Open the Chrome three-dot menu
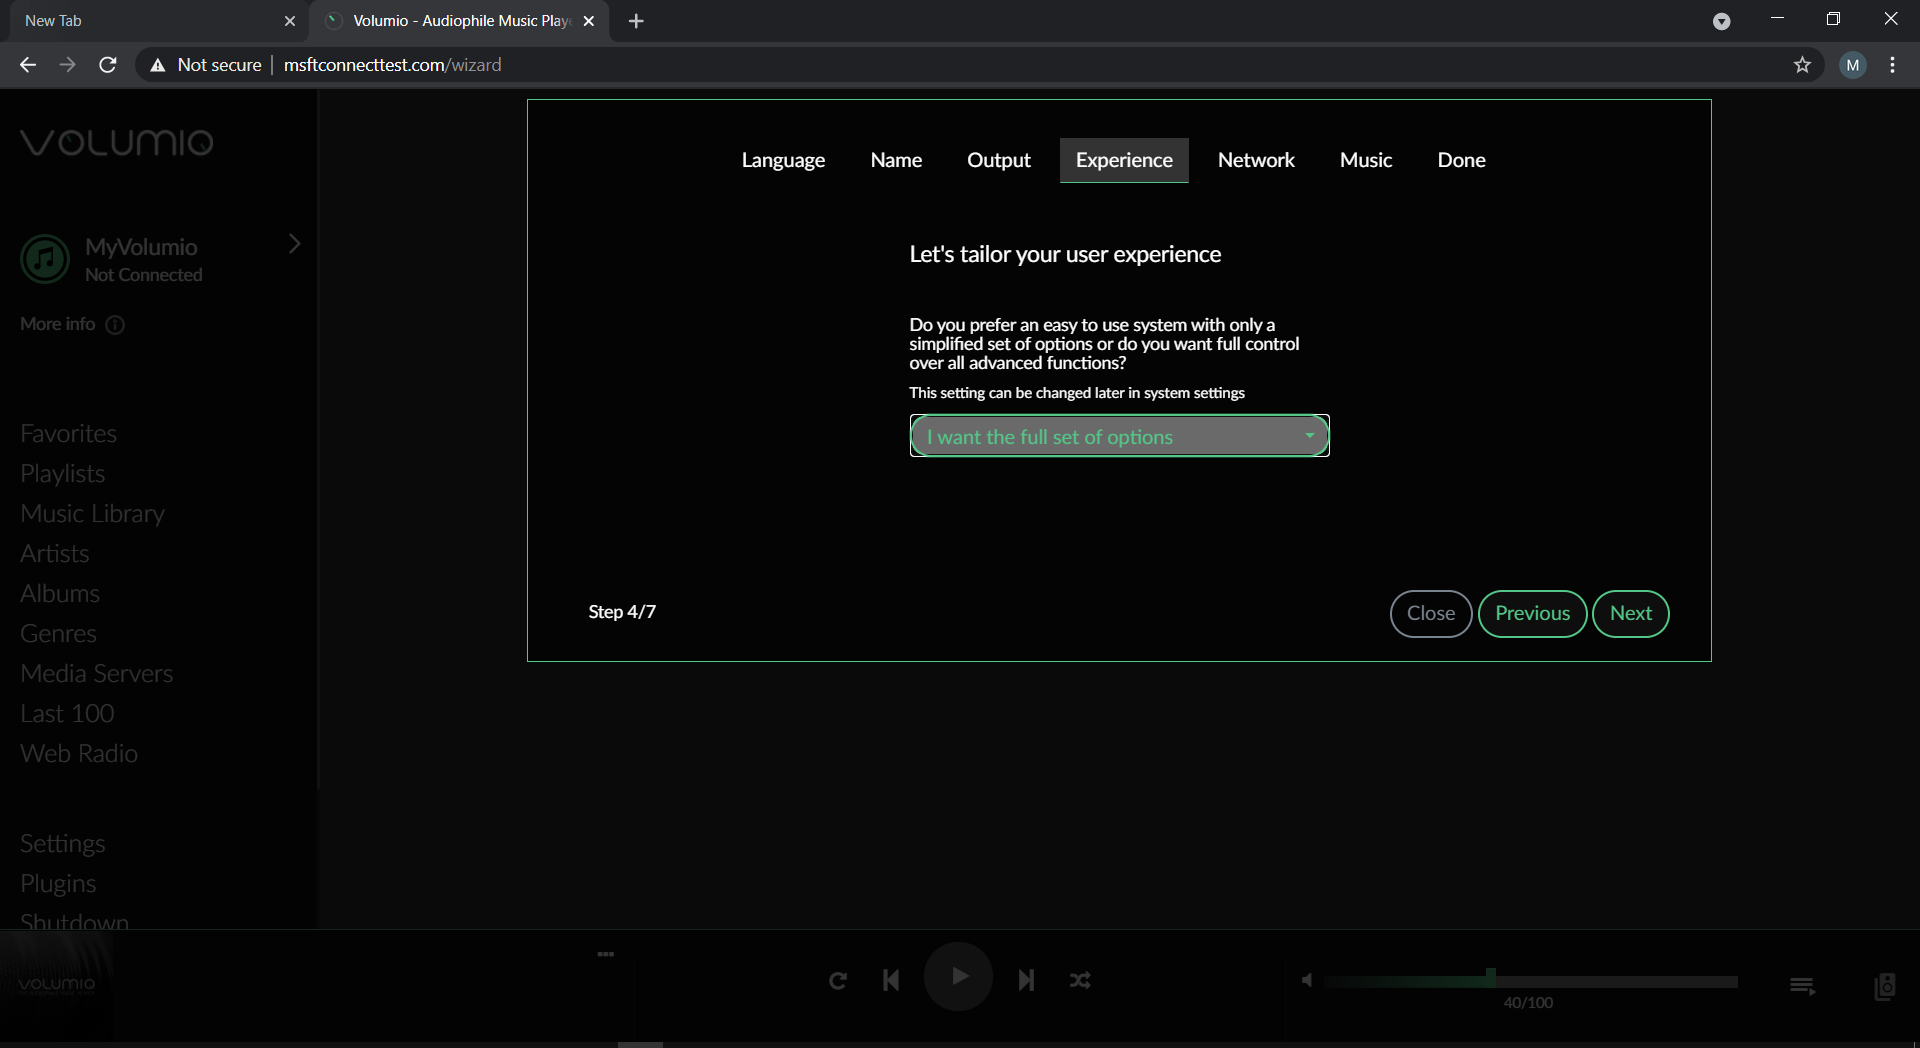The width and height of the screenshot is (1920, 1048). click(x=1892, y=65)
